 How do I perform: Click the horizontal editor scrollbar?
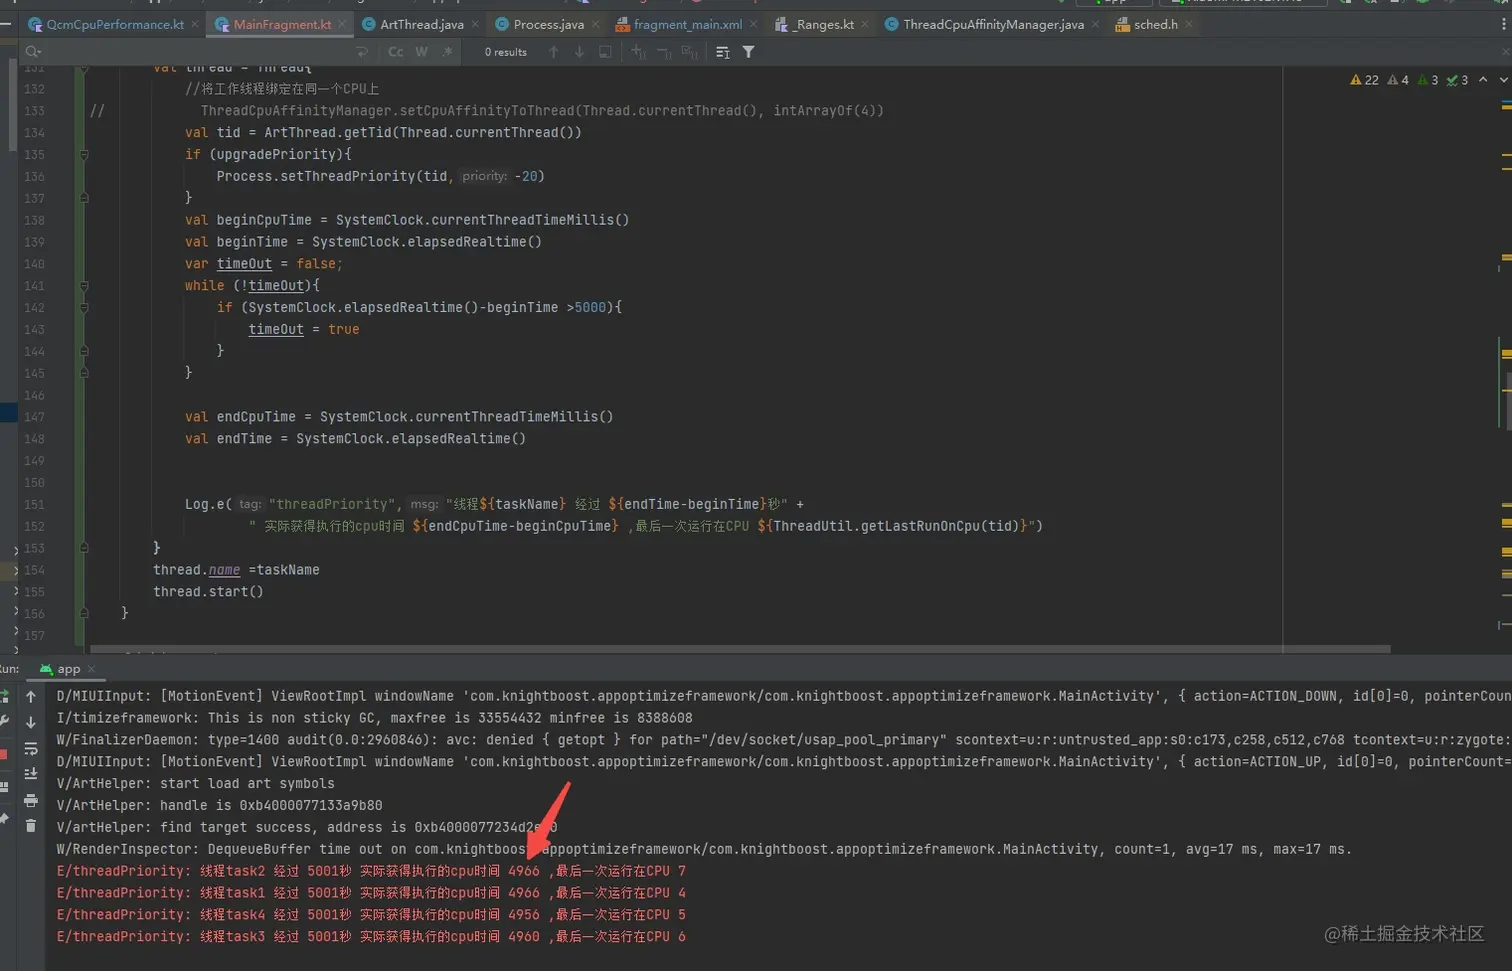[x=740, y=649]
